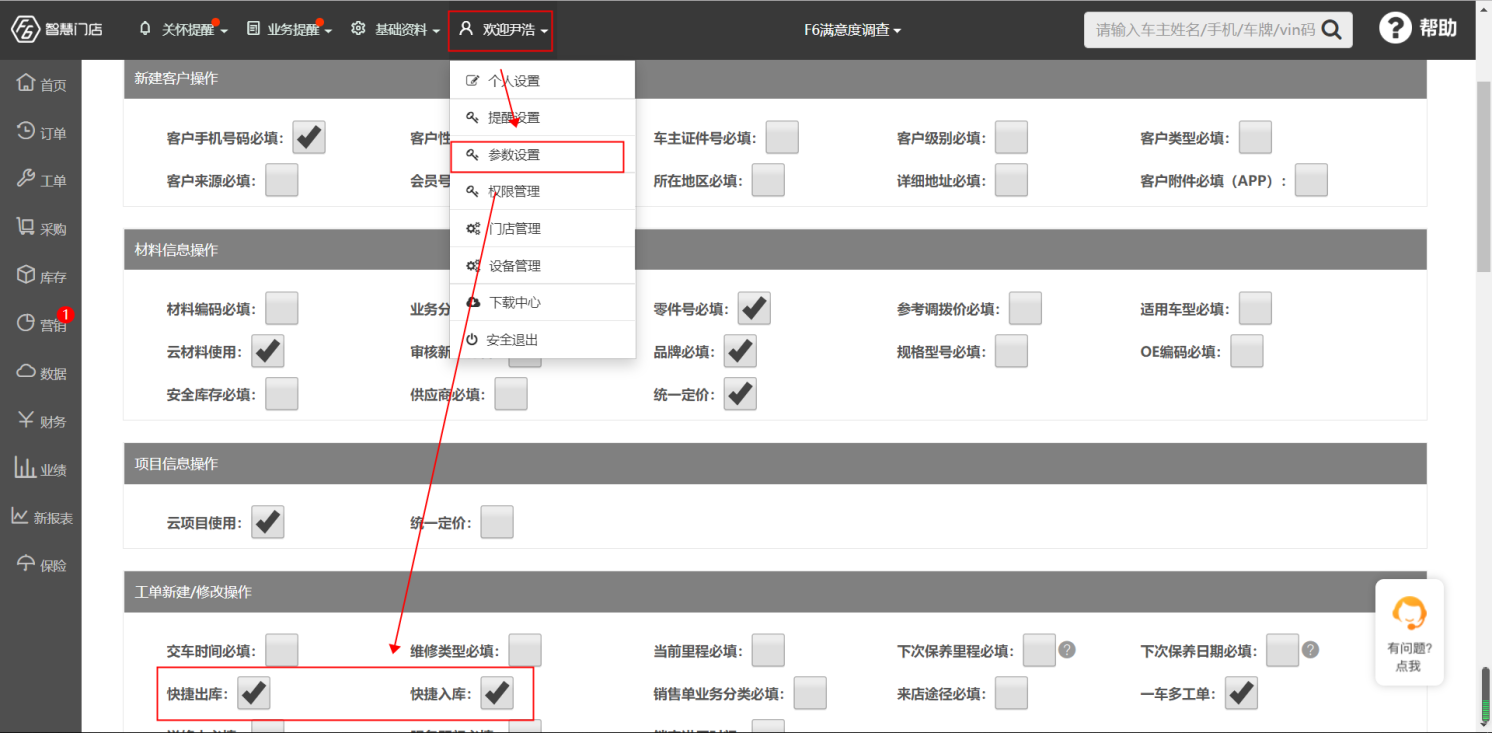This screenshot has width=1492, height=733.
Task: Check 车主证件号必填 checkbox
Action: (x=782, y=137)
